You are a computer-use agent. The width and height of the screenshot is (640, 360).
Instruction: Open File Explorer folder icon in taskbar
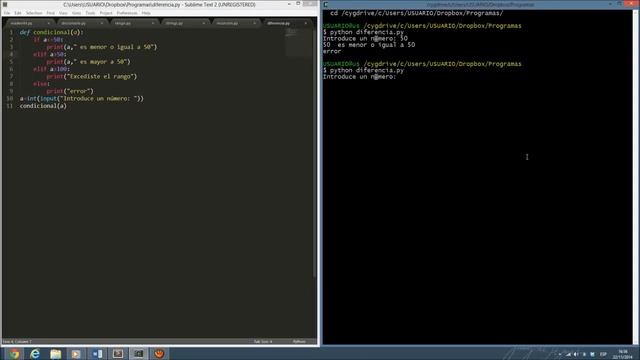56,353
